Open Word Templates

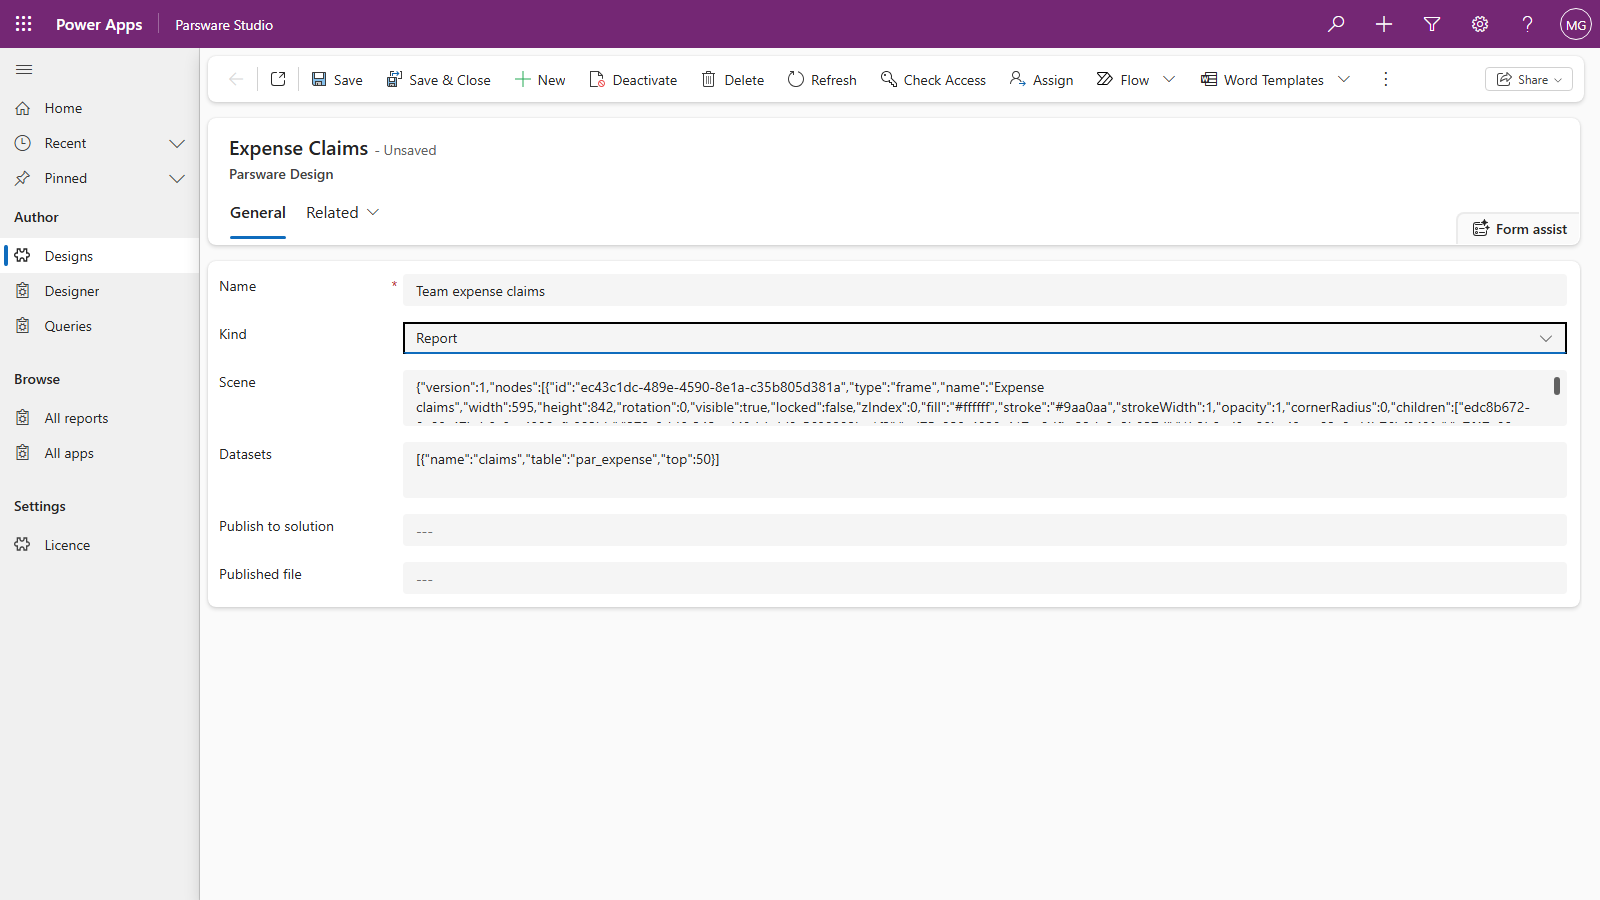tap(1263, 79)
